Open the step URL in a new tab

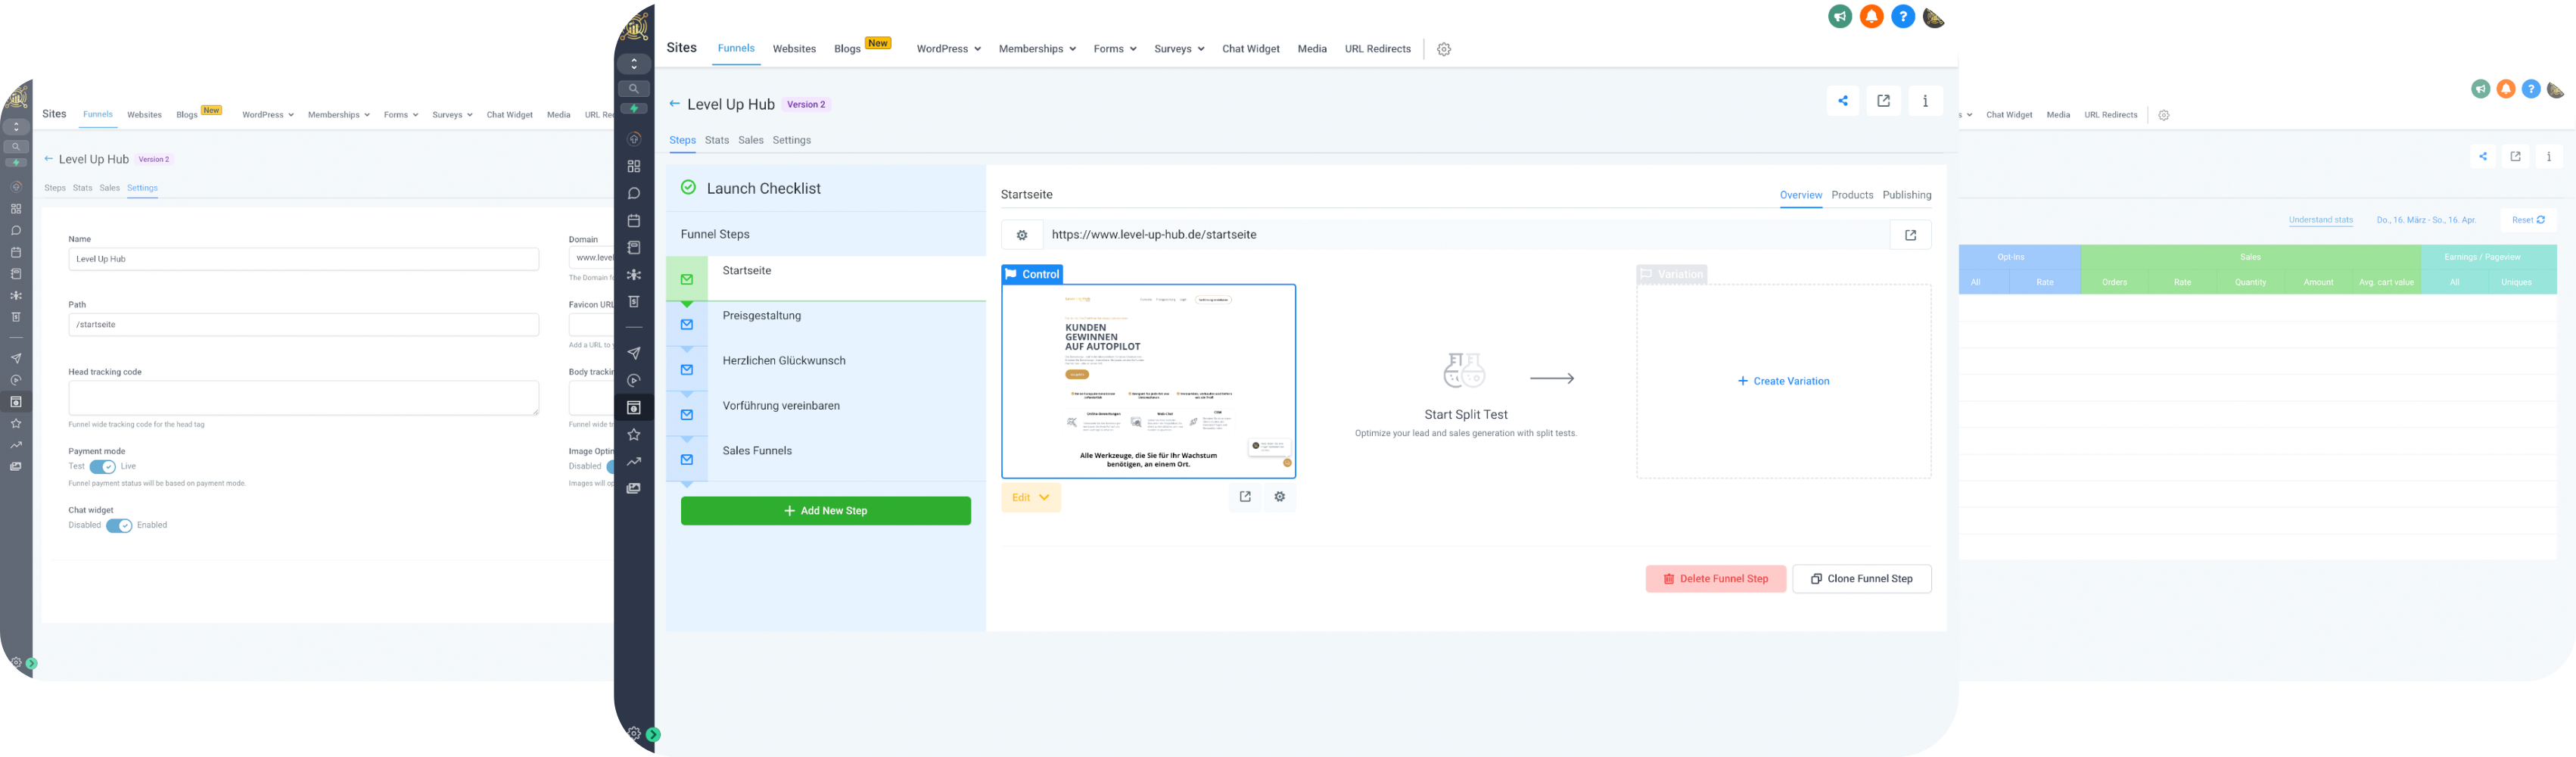tap(1910, 235)
